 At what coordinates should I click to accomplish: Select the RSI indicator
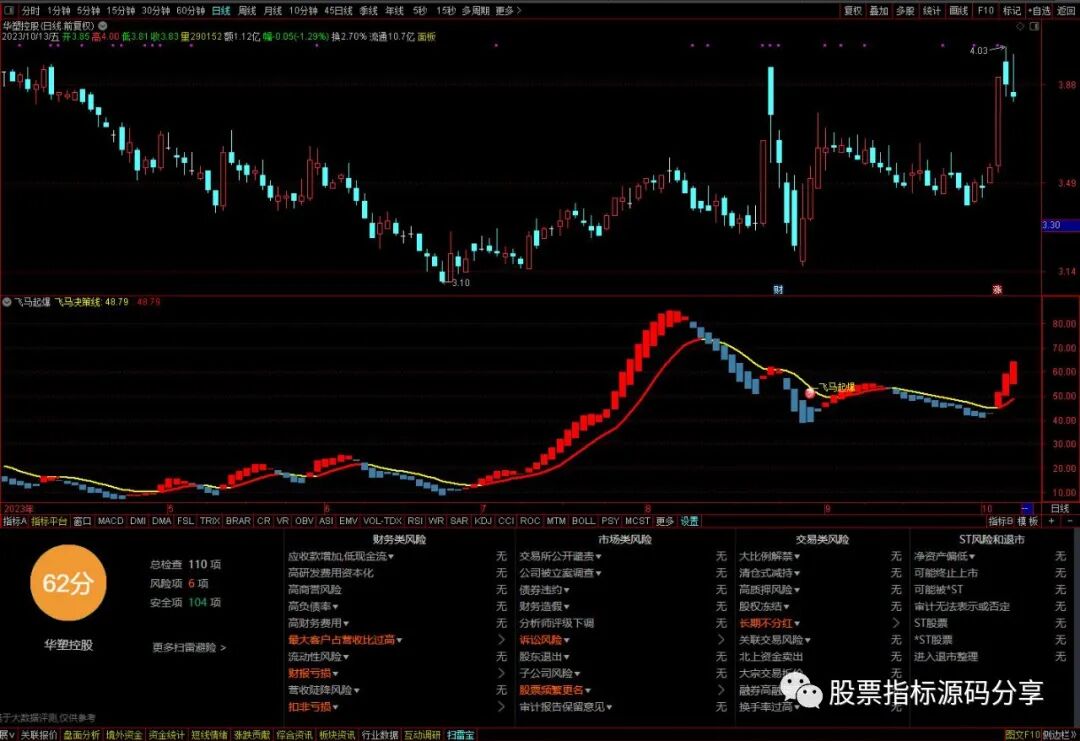[x=415, y=521]
